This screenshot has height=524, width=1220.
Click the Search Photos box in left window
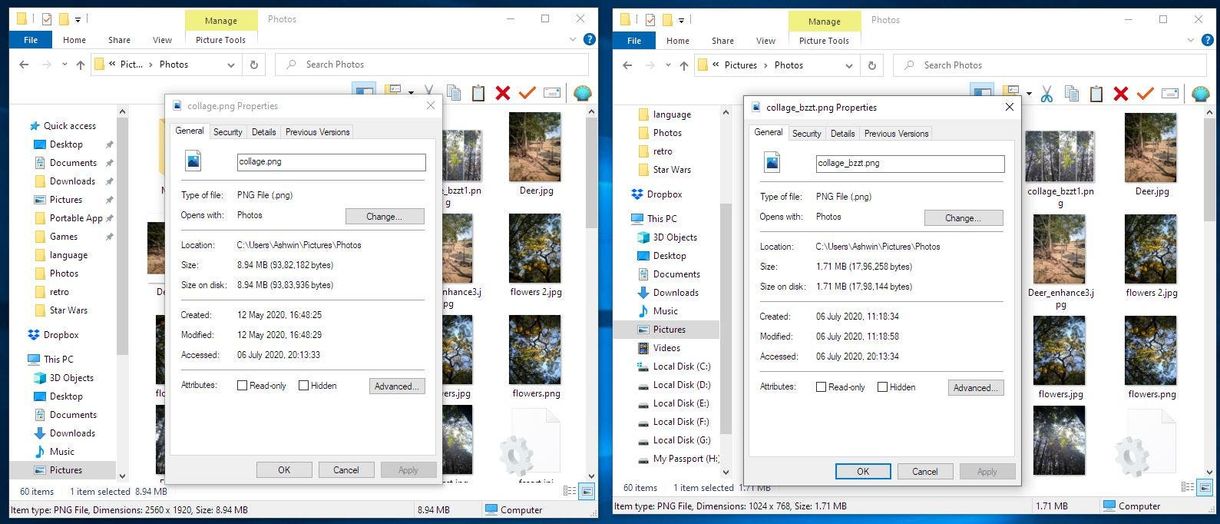[x=433, y=64]
